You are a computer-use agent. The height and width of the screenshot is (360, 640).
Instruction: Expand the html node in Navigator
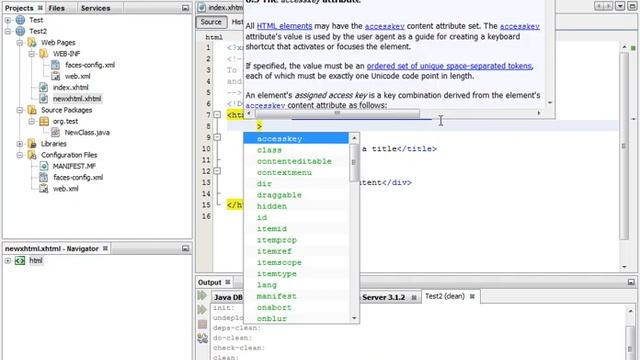click(x=8, y=260)
